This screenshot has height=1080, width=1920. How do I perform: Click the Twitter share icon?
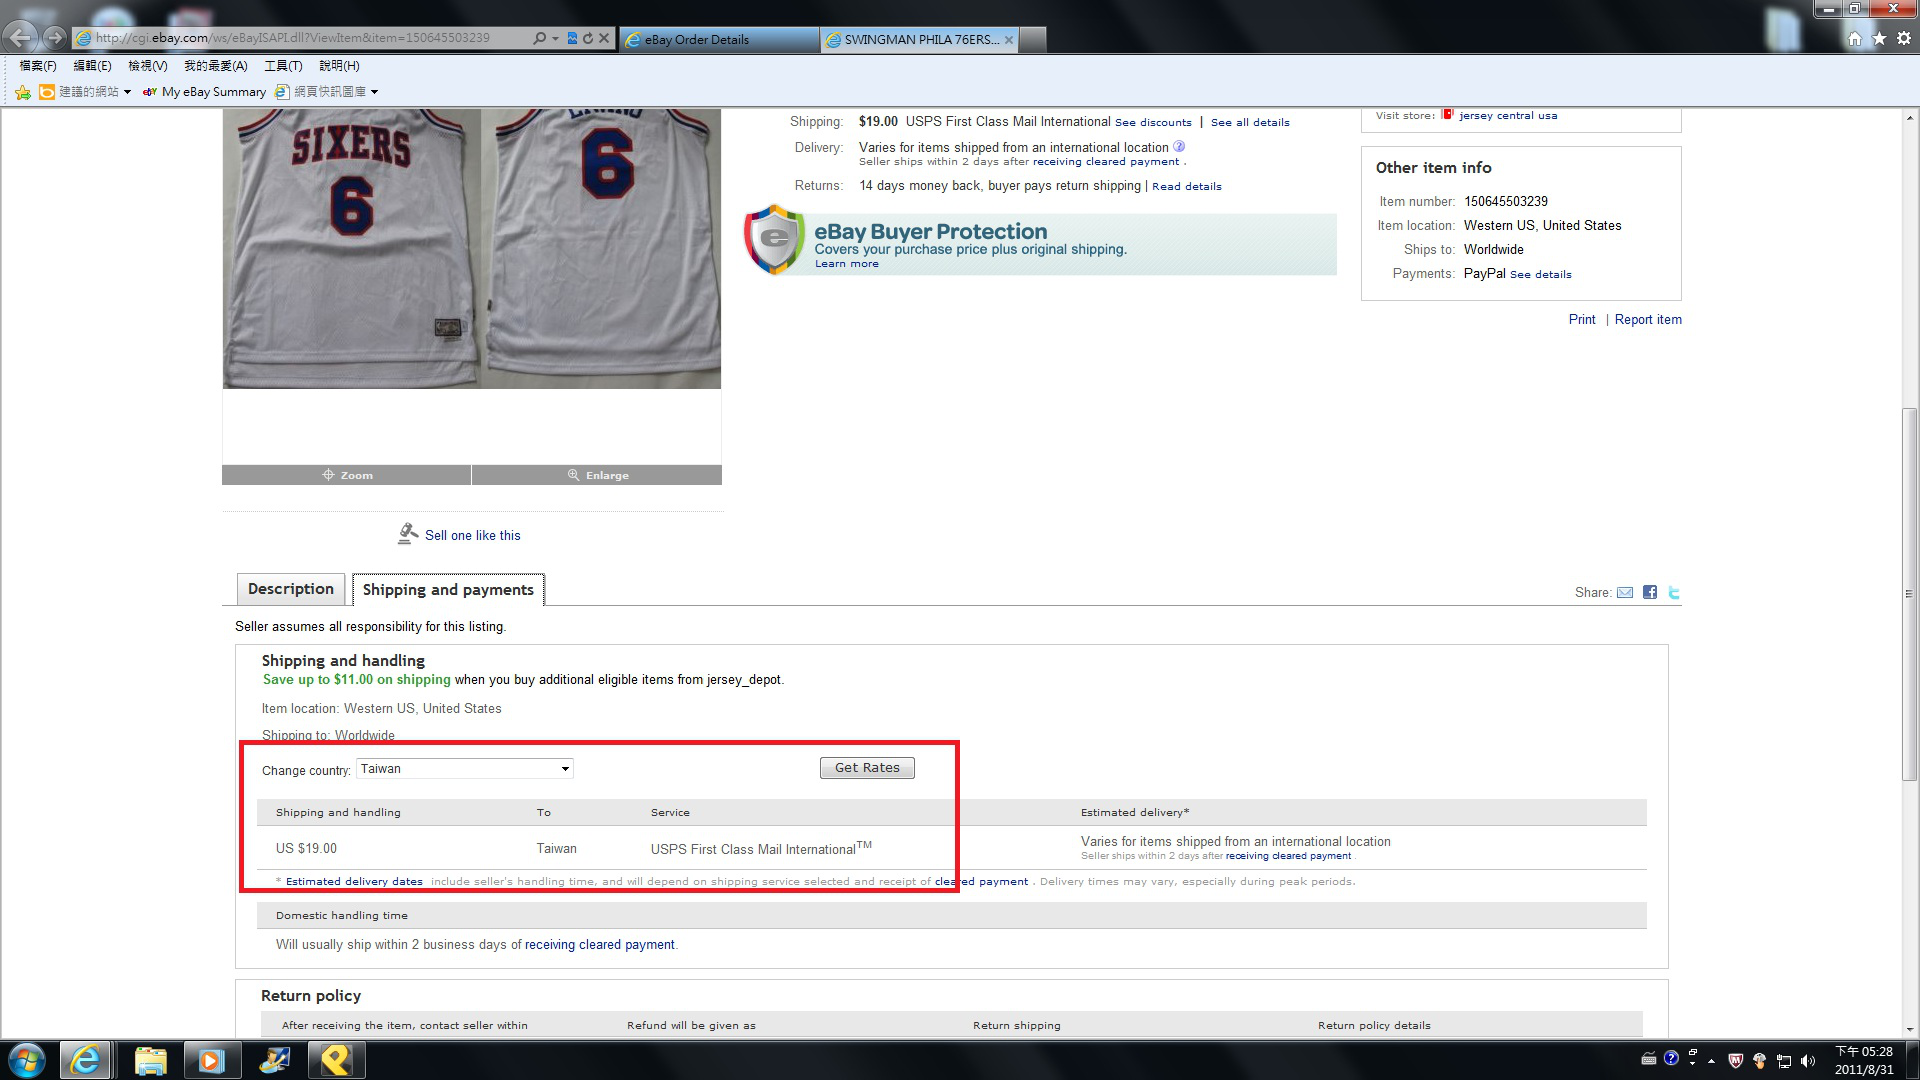point(1674,592)
